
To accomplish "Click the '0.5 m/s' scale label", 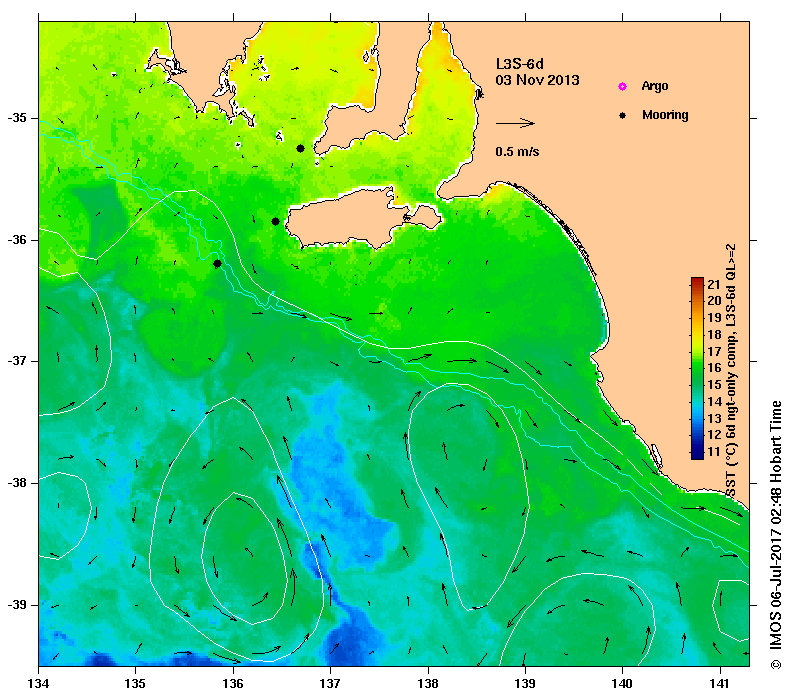I will point(517,151).
